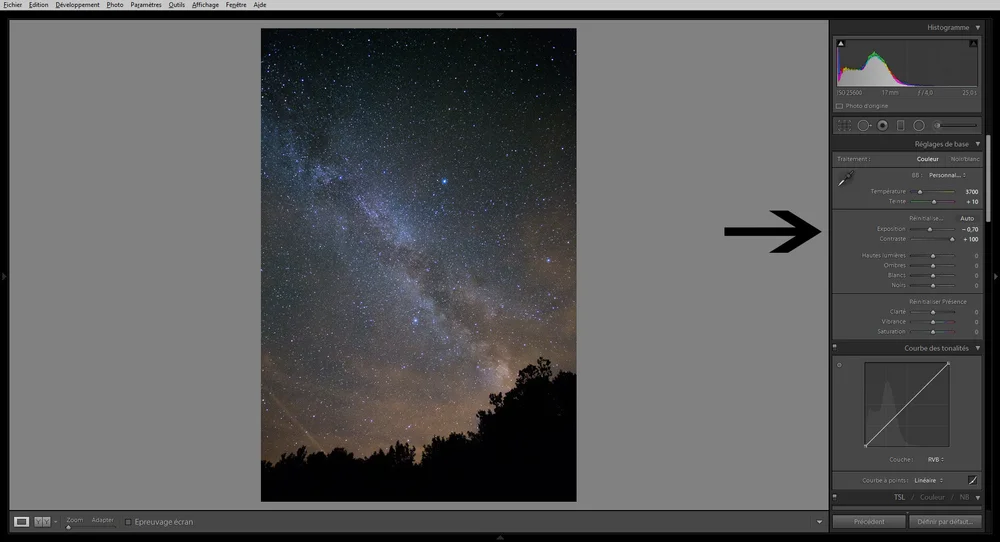Screen dimensions: 1000x542
Task: Click the Température value 3700 field
Action: pyautogui.click(x=971, y=191)
